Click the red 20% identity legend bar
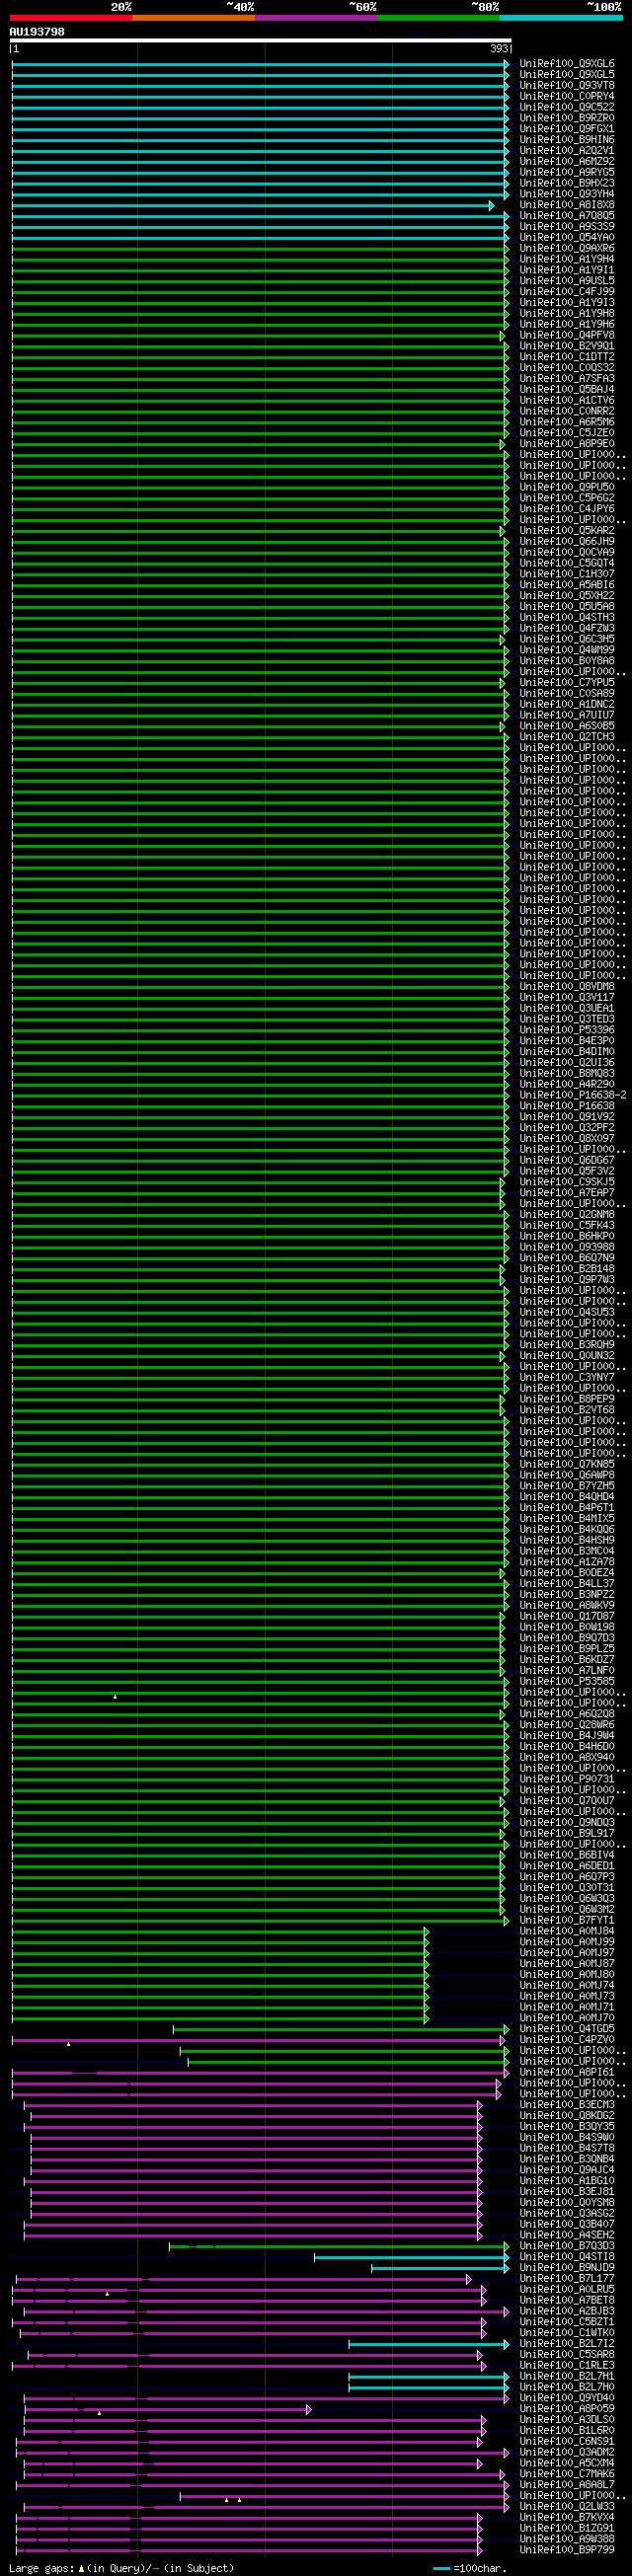 [x=70, y=18]
